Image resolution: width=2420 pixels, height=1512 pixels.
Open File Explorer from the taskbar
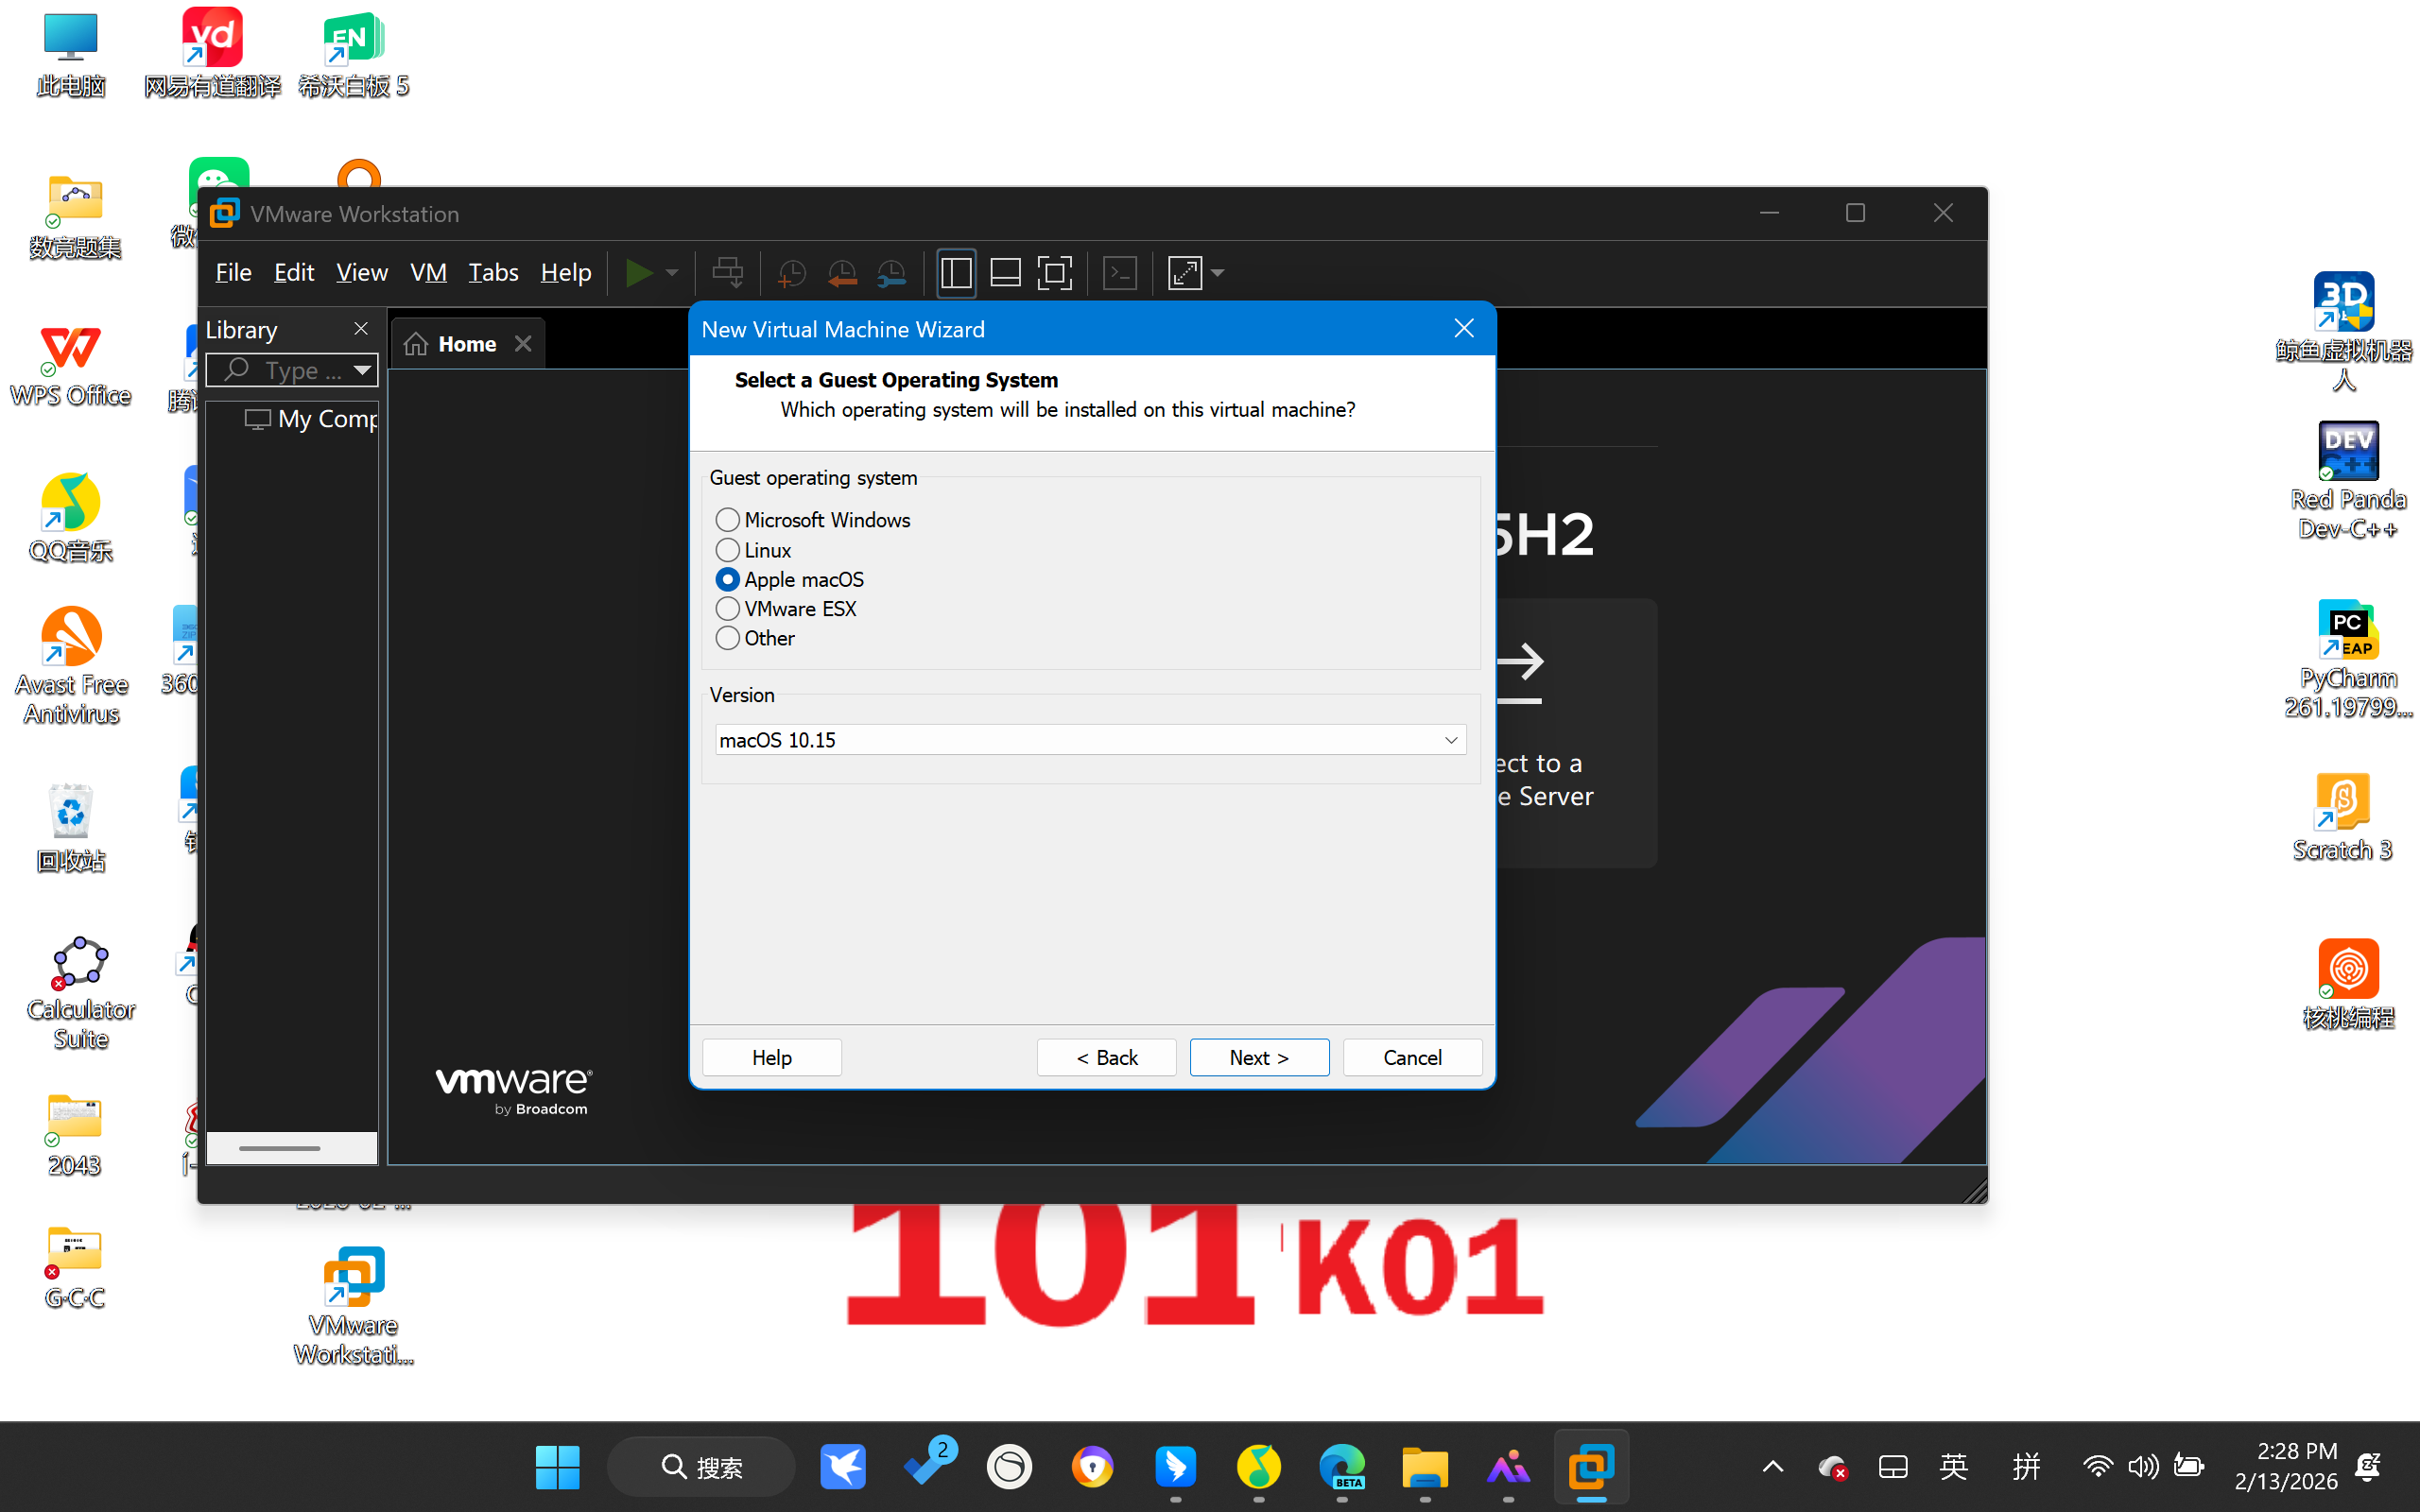coord(1424,1467)
